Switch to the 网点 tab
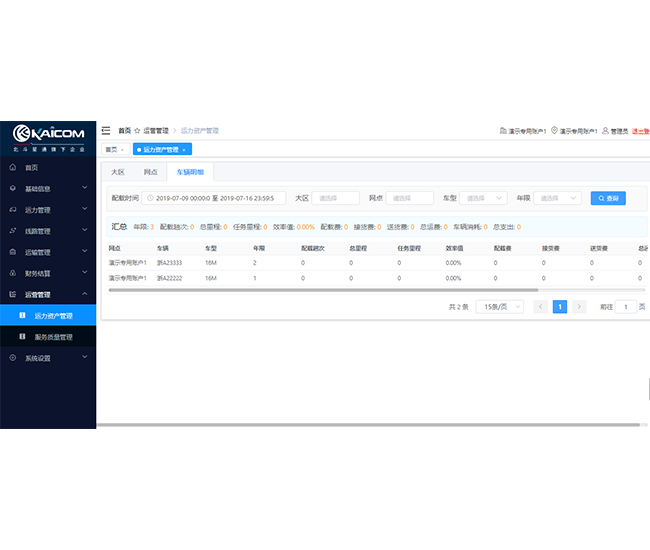 pos(150,172)
